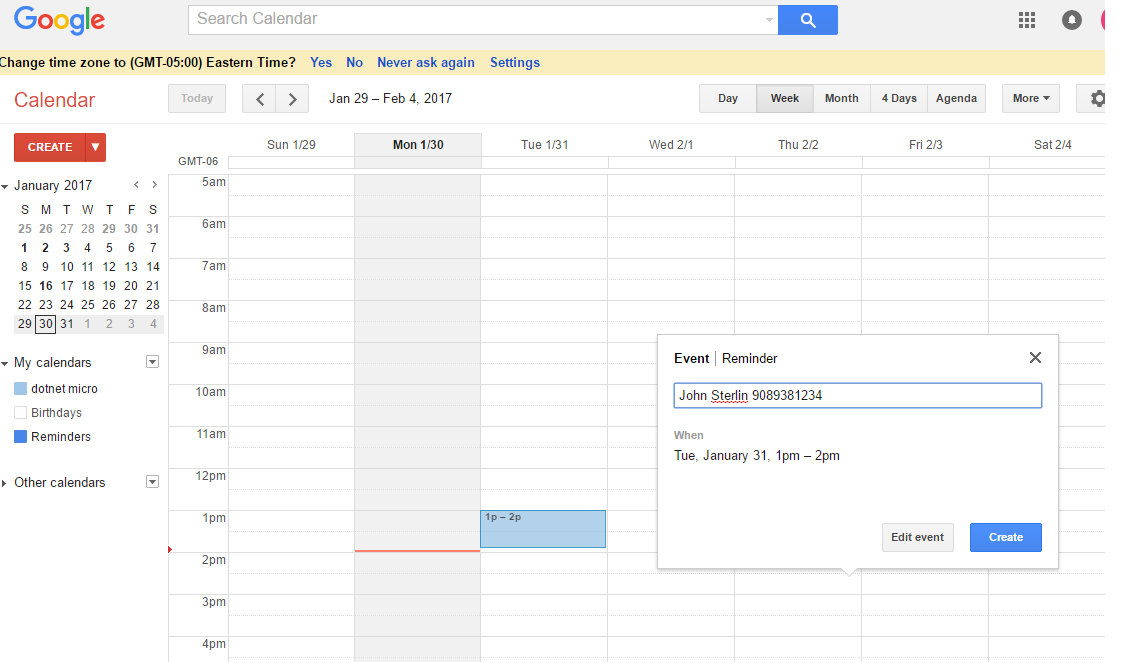This screenshot has height=662, width=1137.
Task: Select the 1p – 2p event block
Action: (542, 529)
